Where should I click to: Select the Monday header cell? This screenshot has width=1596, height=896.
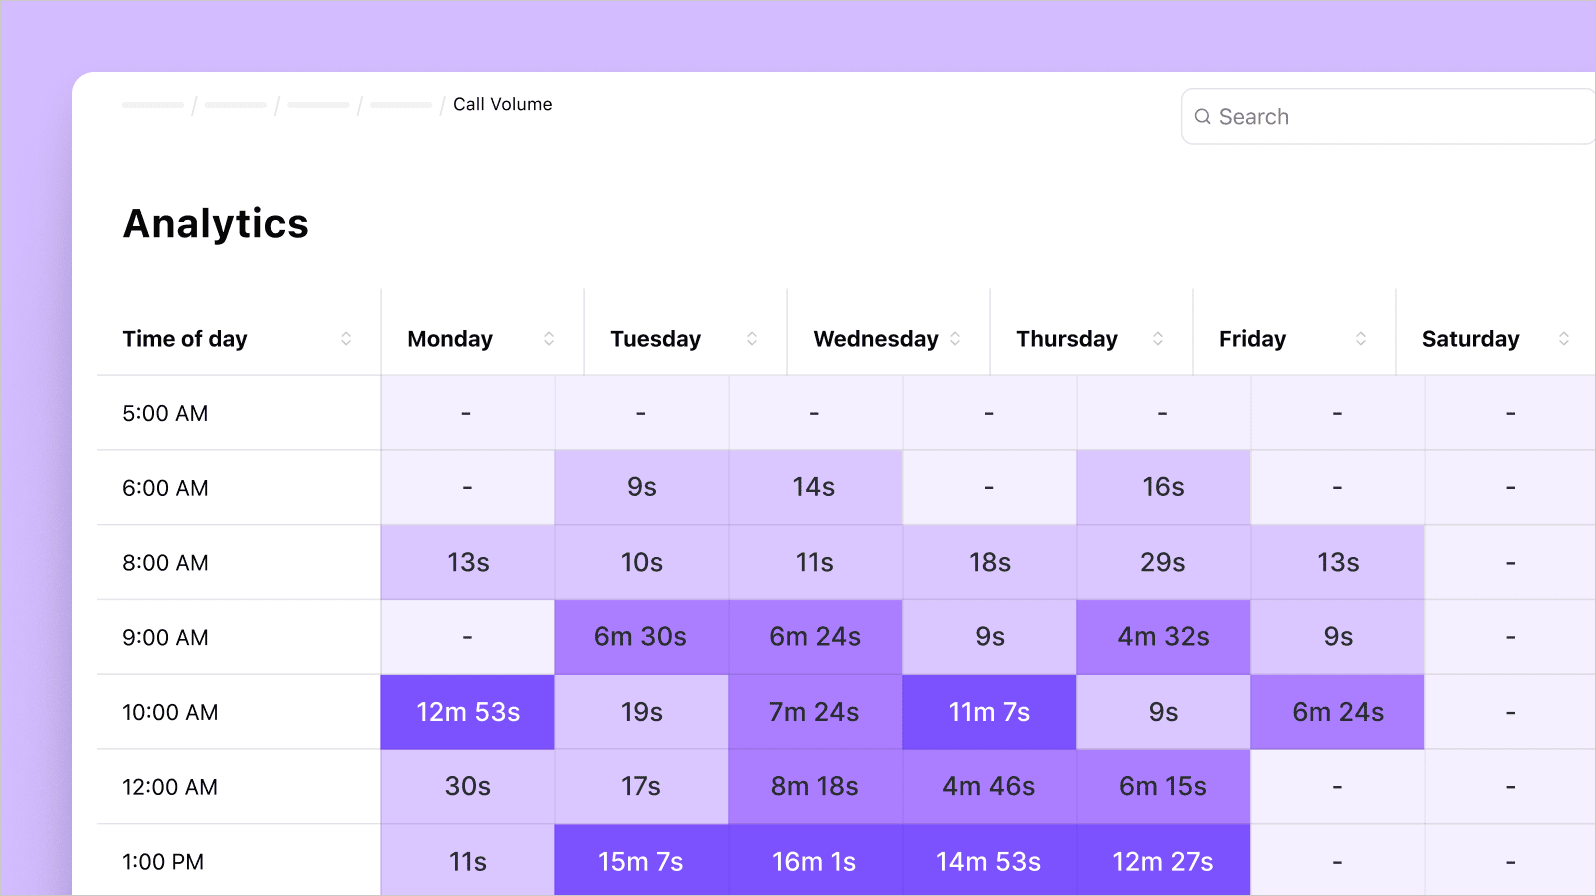(x=449, y=338)
